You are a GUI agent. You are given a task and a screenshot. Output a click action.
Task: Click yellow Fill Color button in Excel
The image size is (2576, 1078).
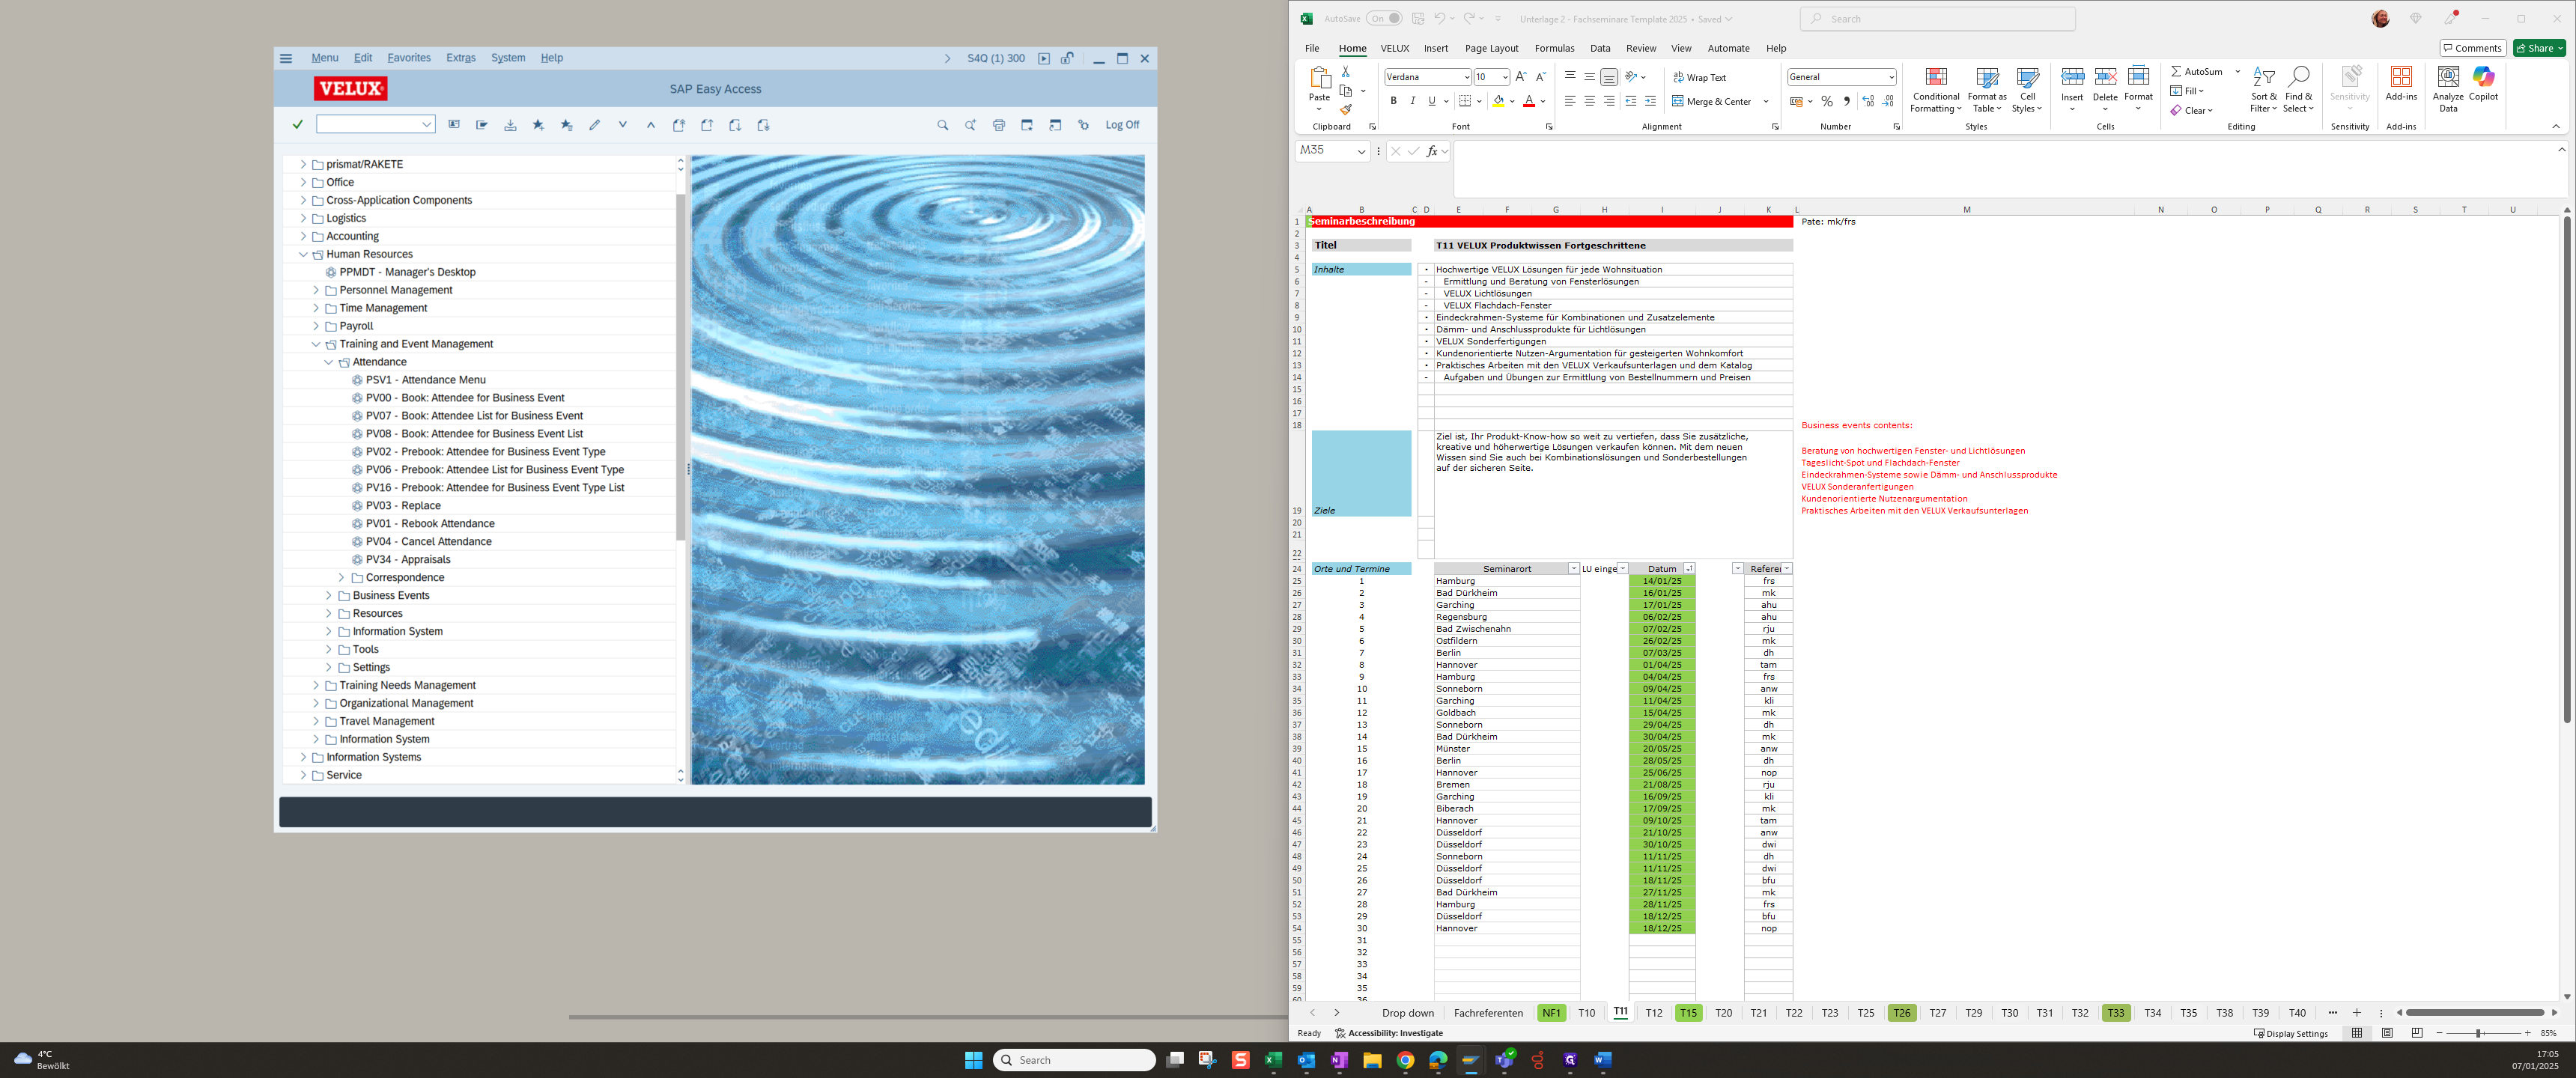pyautogui.click(x=1498, y=101)
